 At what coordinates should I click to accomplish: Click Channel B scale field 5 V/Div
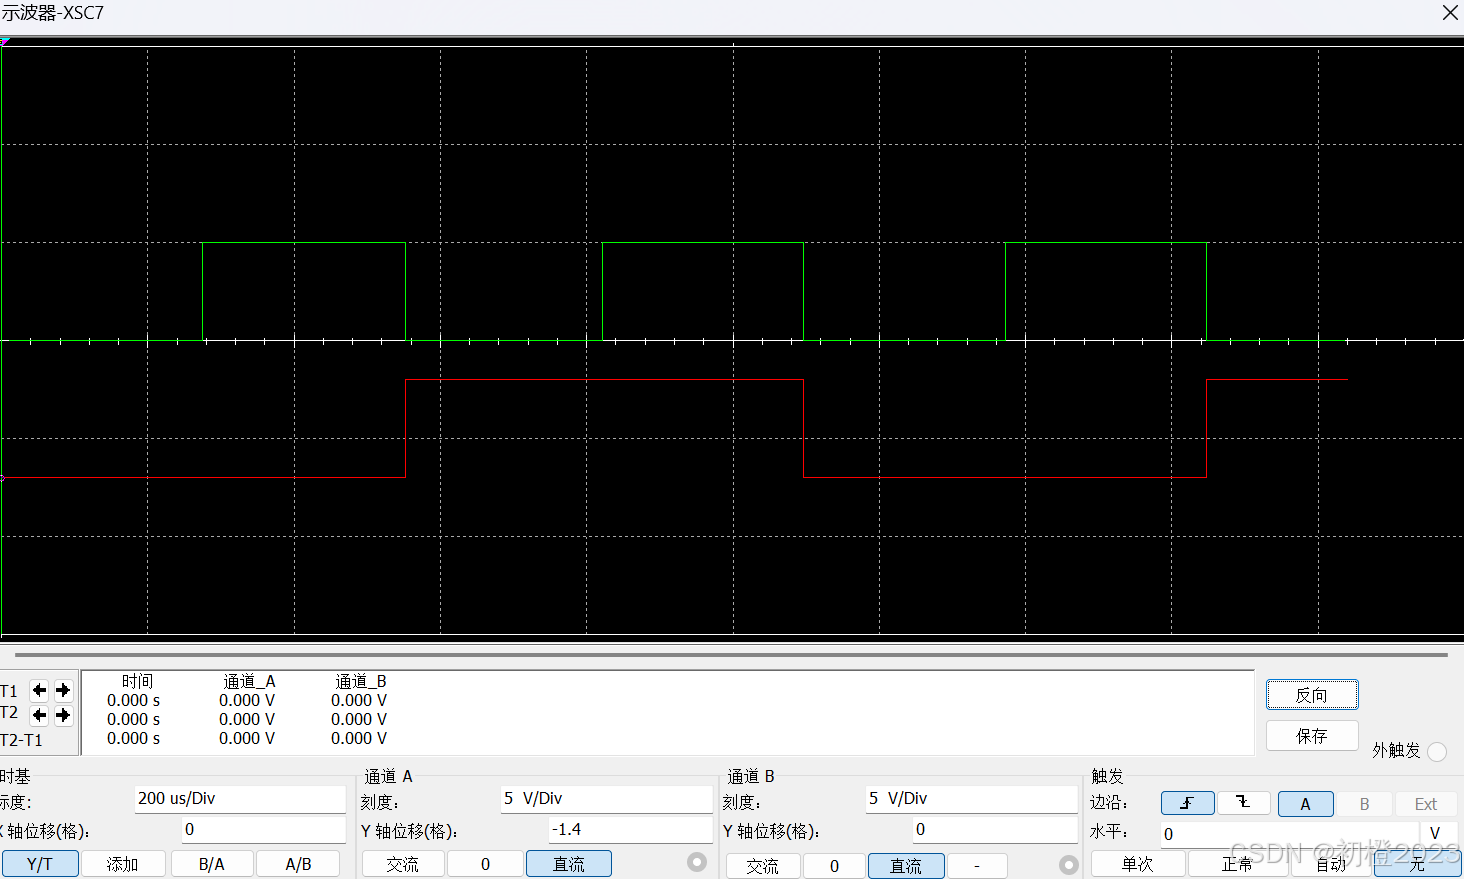tap(971, 799)
